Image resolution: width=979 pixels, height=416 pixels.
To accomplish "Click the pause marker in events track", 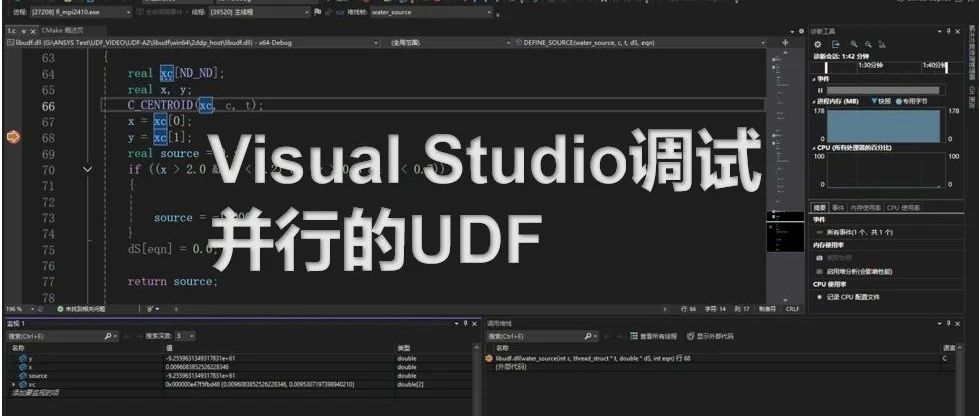I will pos(820,91).
